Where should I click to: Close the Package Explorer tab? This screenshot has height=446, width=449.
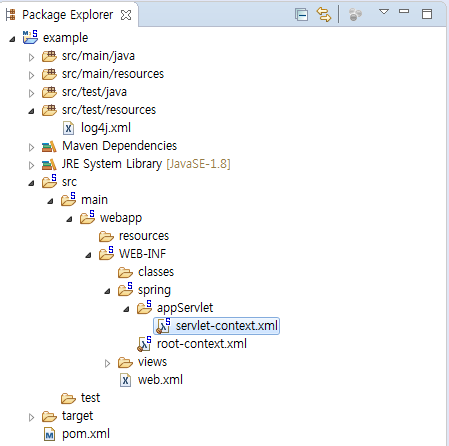tap(126, 15)
